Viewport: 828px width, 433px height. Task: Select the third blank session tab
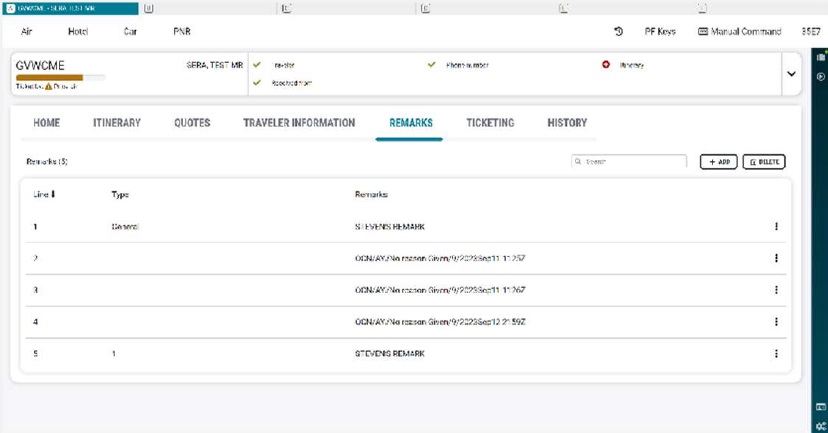click(x=286, y=8)
